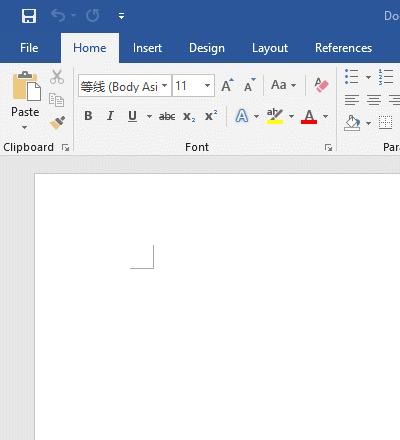Select the Format Painter brush

57,122
